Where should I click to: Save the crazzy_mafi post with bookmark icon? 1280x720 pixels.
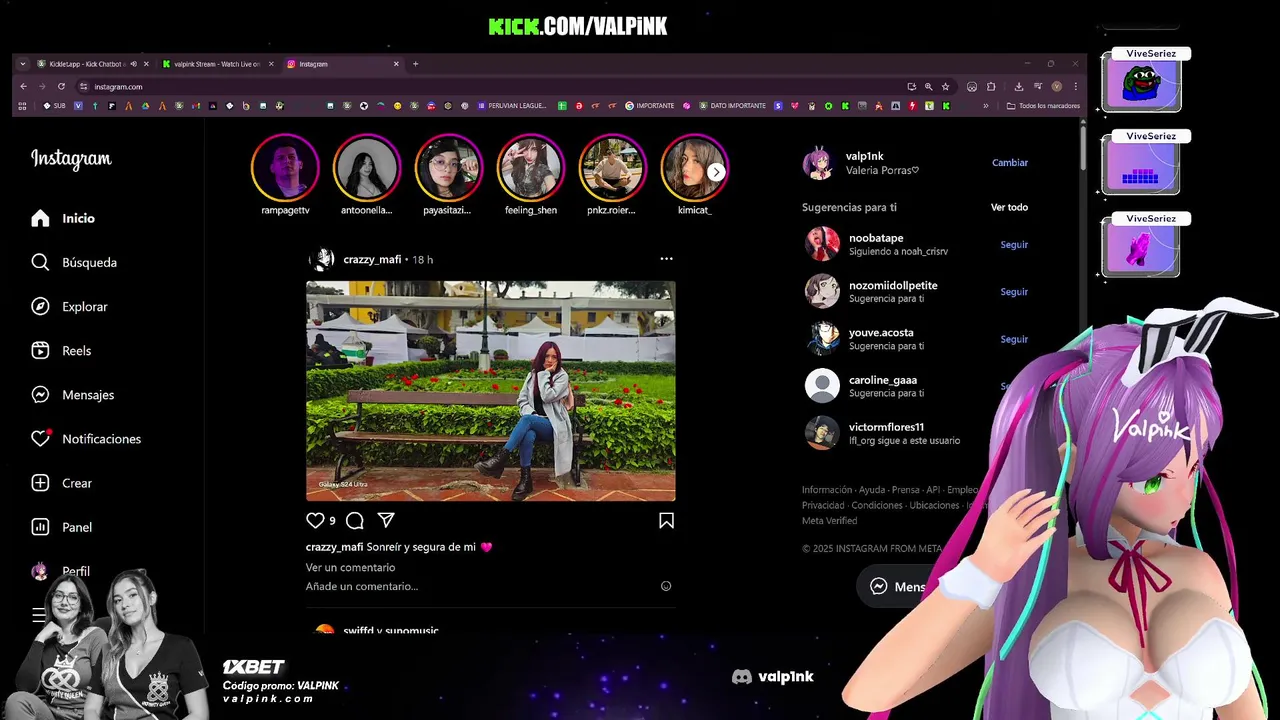point(666,520)
